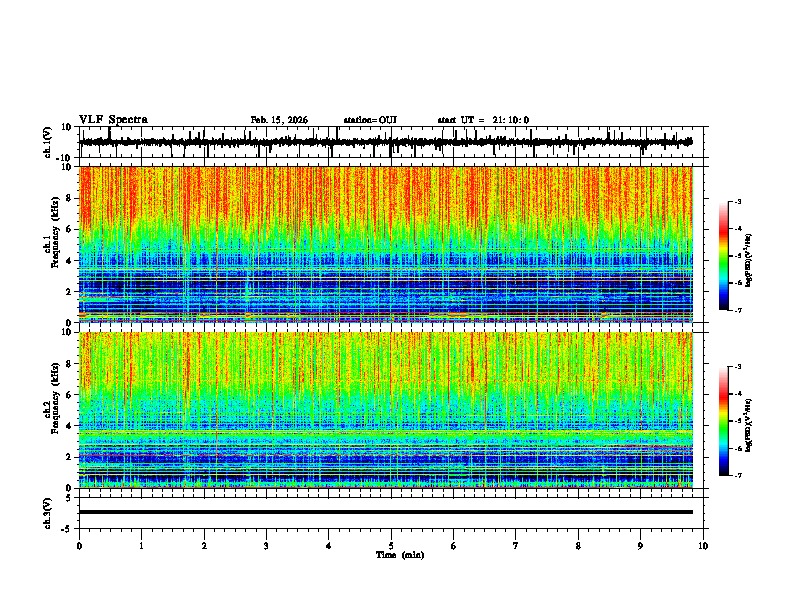Click time axis tick label "7"

[x=516, y=546]
